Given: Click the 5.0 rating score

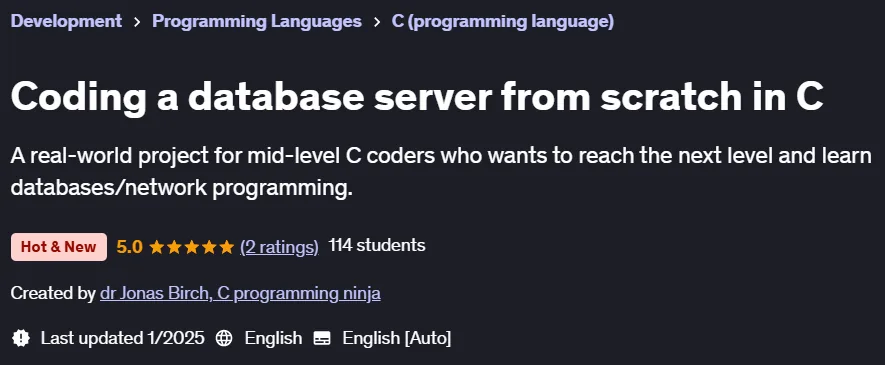Looking at the screenshot, I should 129,247.
